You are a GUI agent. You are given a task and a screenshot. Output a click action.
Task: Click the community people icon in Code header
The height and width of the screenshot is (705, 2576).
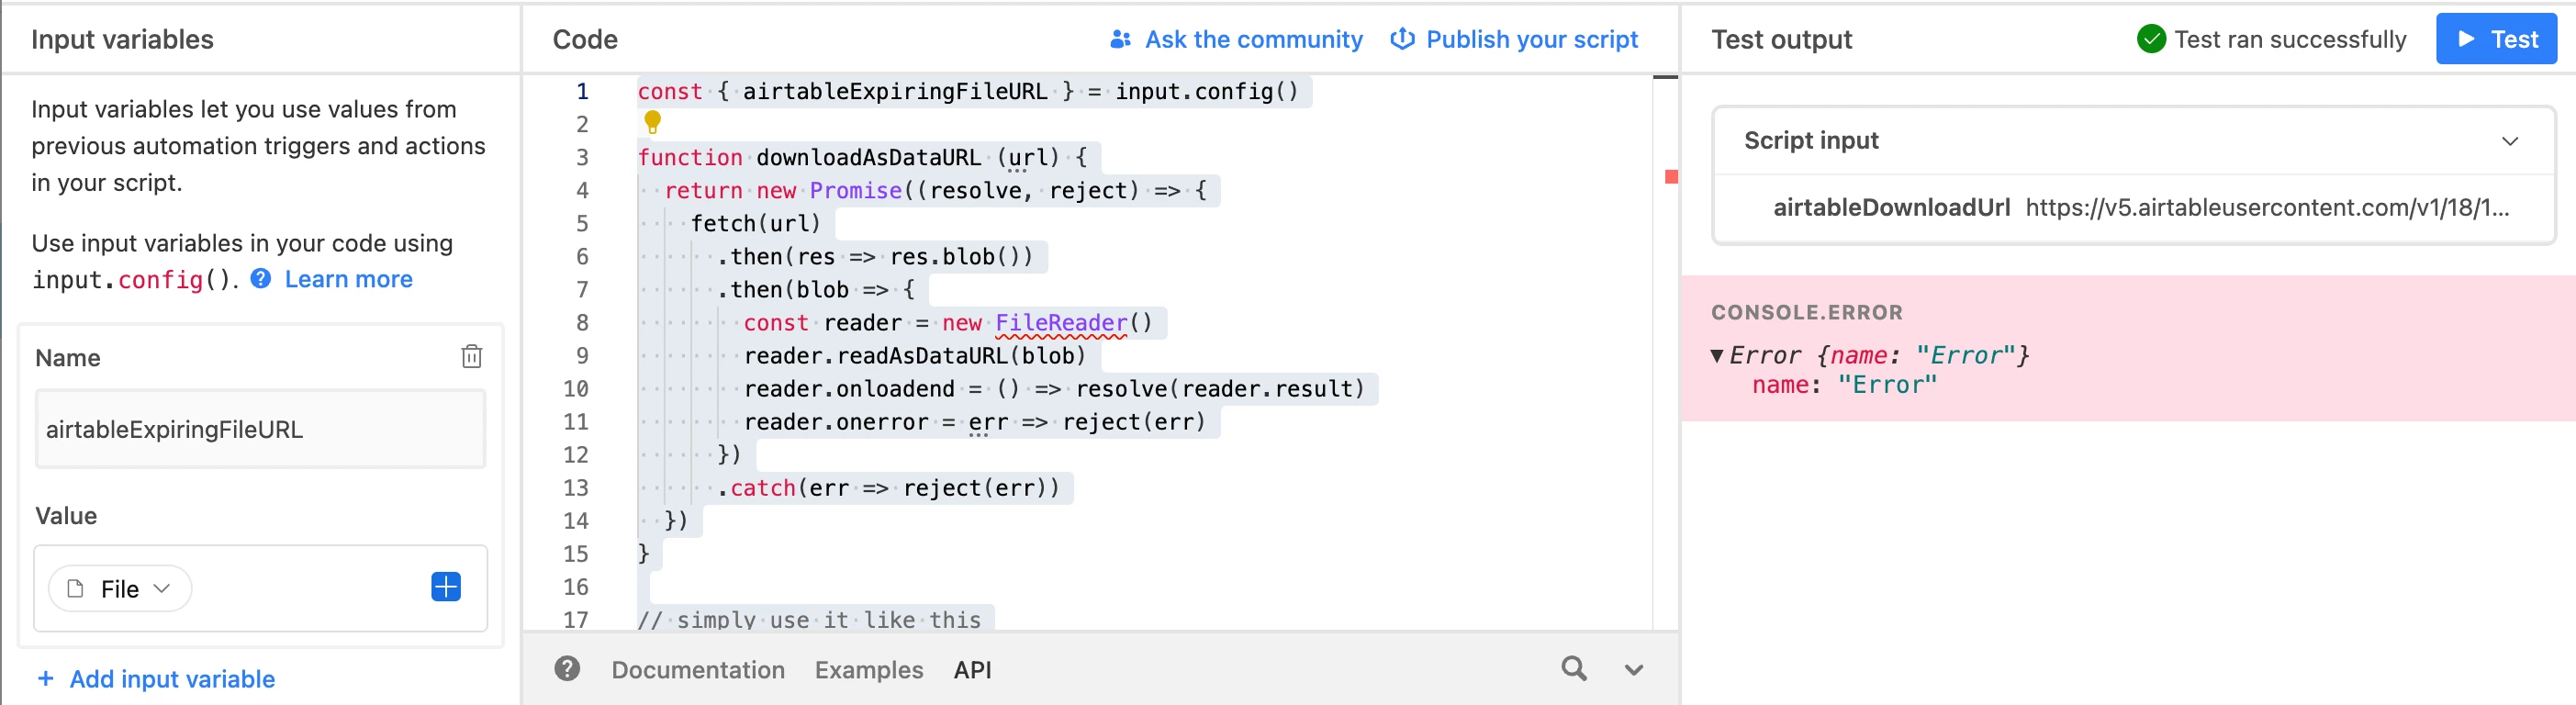pyautogui.click(x=1120, y=39)
